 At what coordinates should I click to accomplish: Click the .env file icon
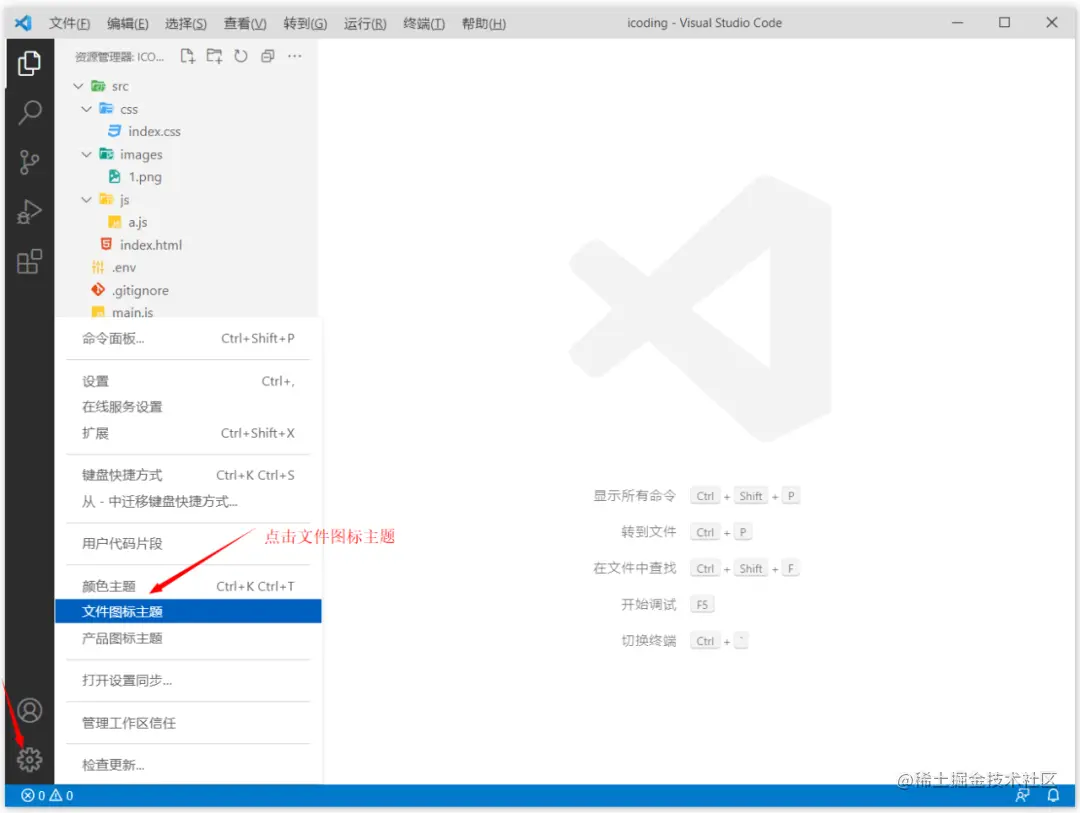point(98,267)
